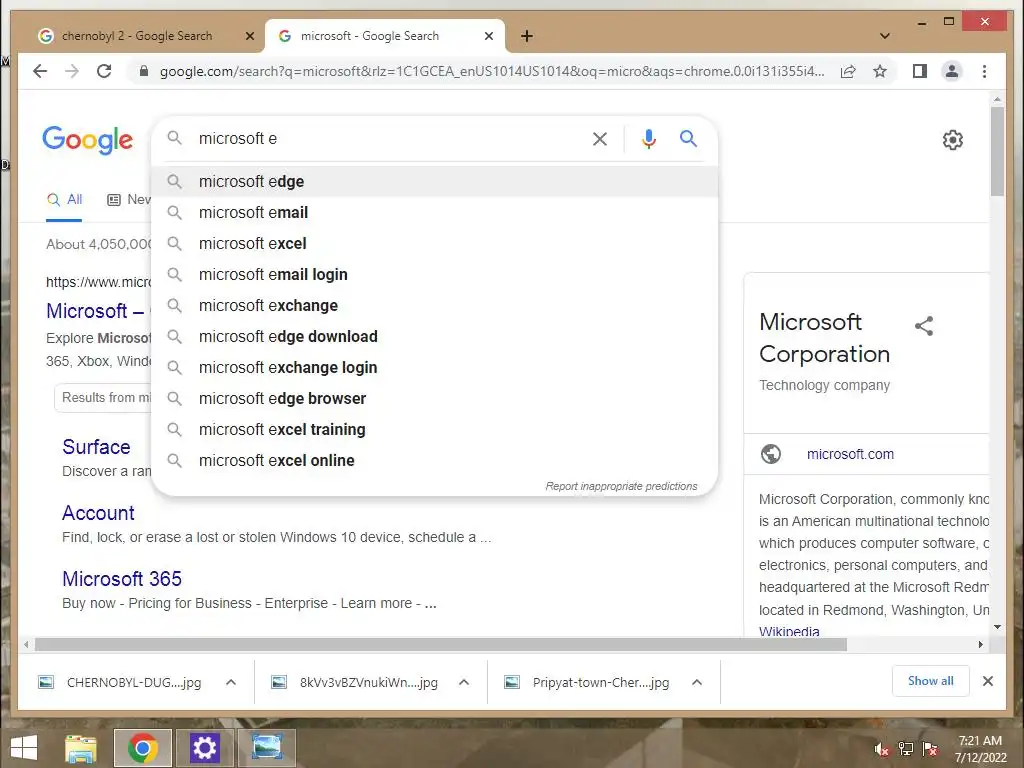Choose suggestion microsoft excel online

pos(435,460)
